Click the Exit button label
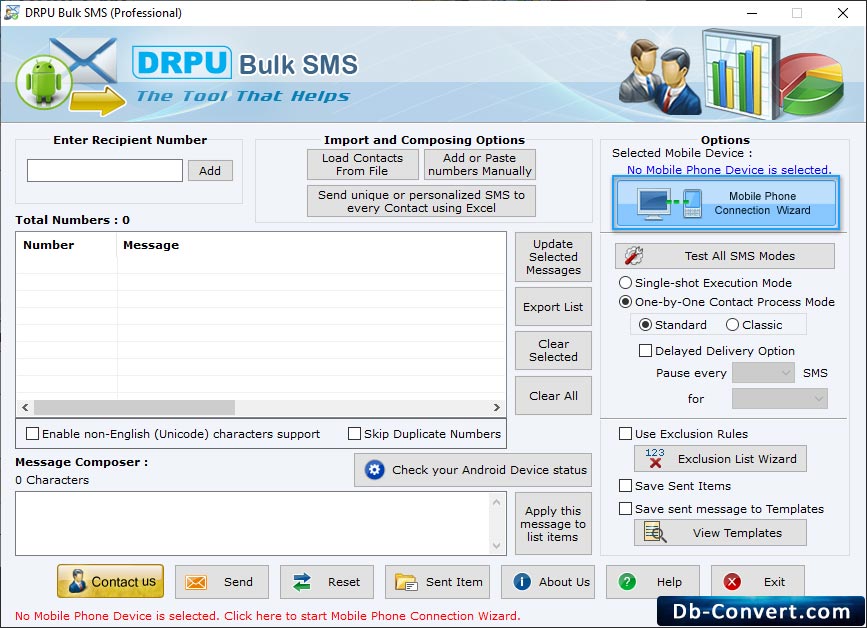Image resolution: width=867 pixels, height=628 pixels. coord(775,582)
